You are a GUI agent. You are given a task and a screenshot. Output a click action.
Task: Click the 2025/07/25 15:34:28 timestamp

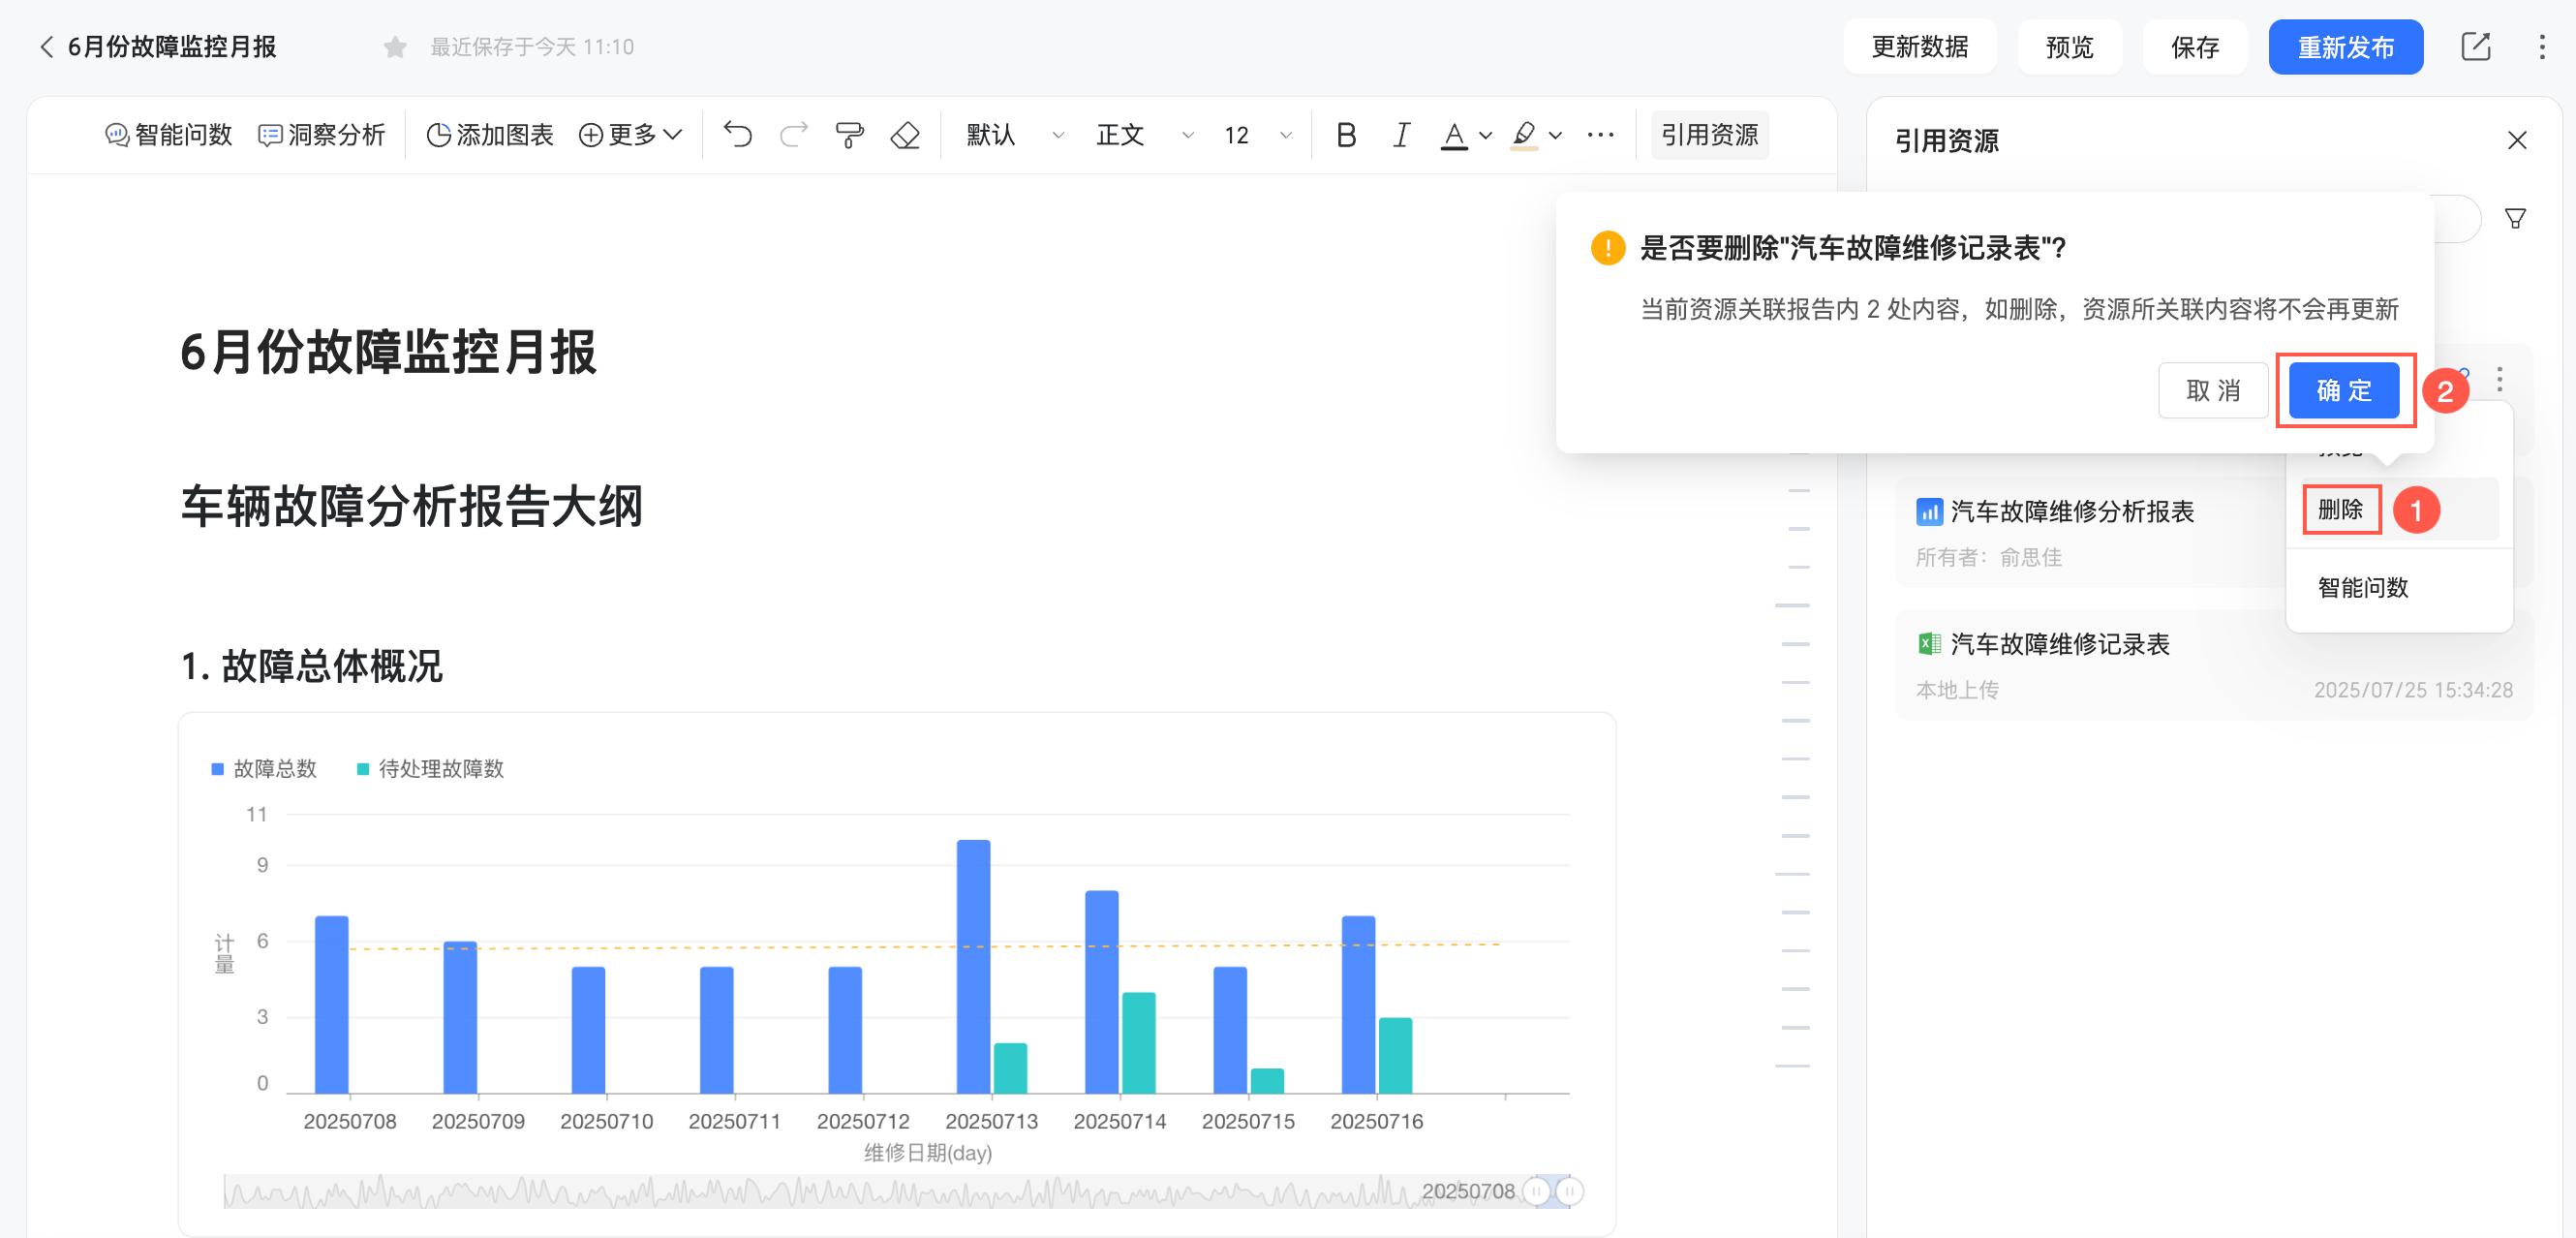point(2413,690)
